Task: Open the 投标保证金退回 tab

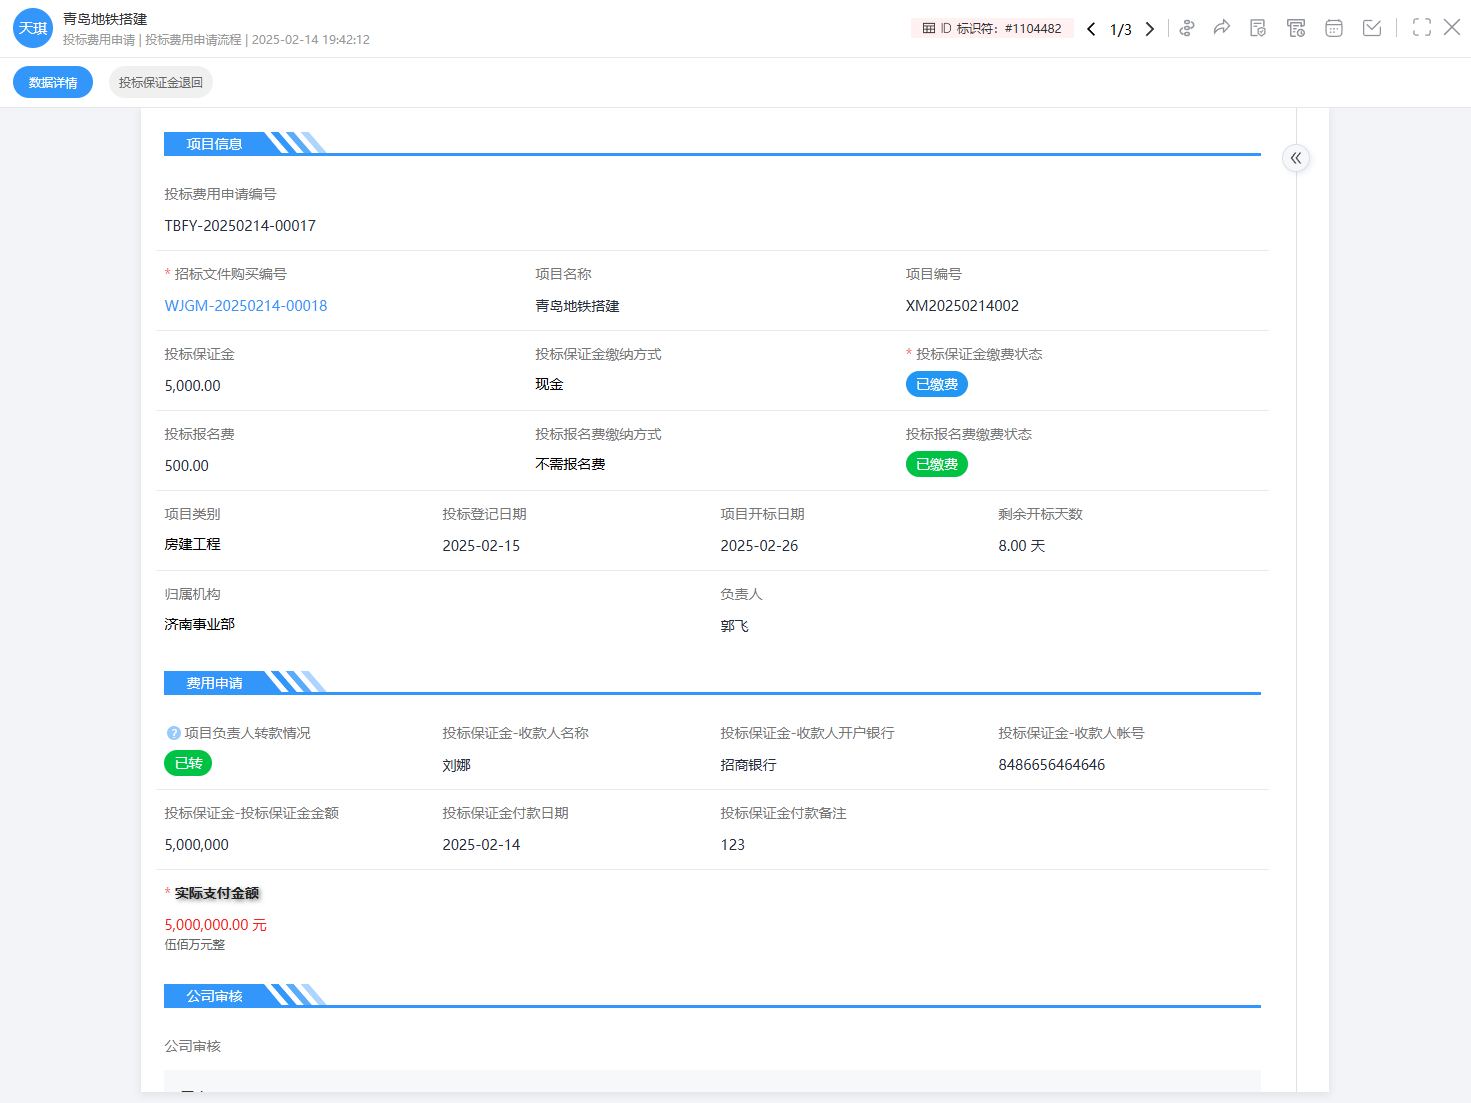Action: coord(160,82)
